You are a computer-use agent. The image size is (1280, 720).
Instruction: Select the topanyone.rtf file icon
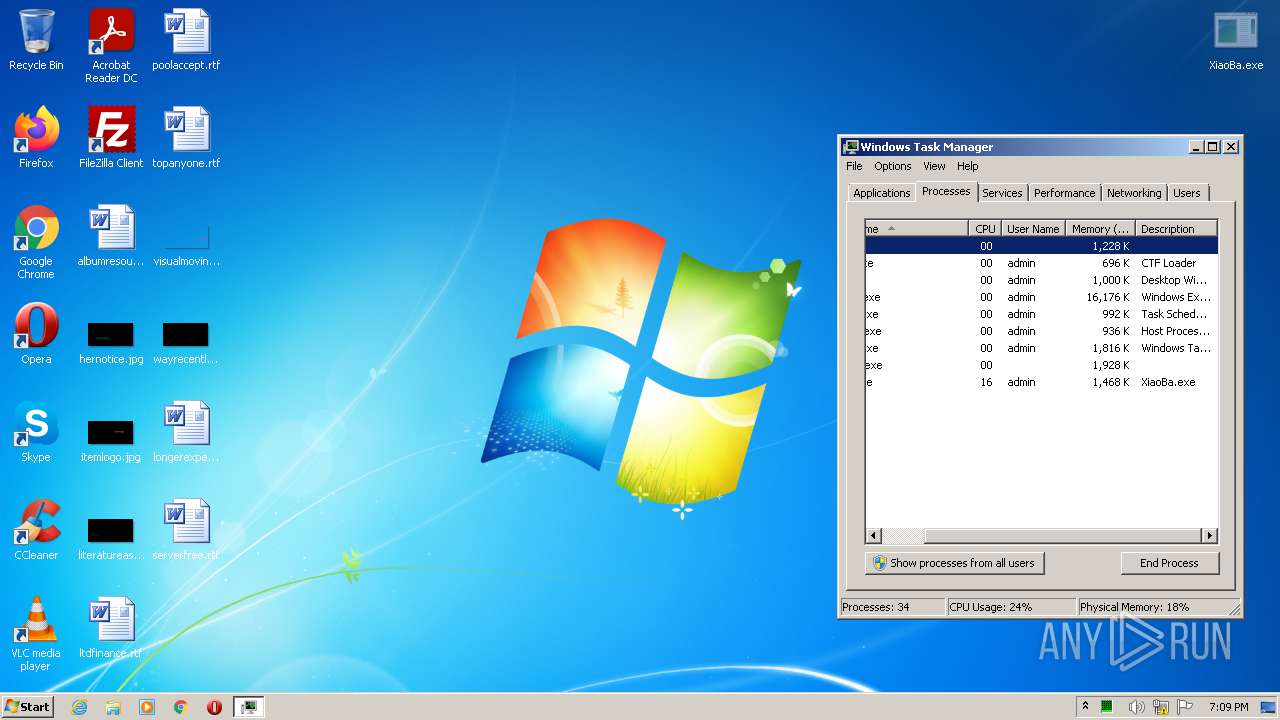coord(186,138)
